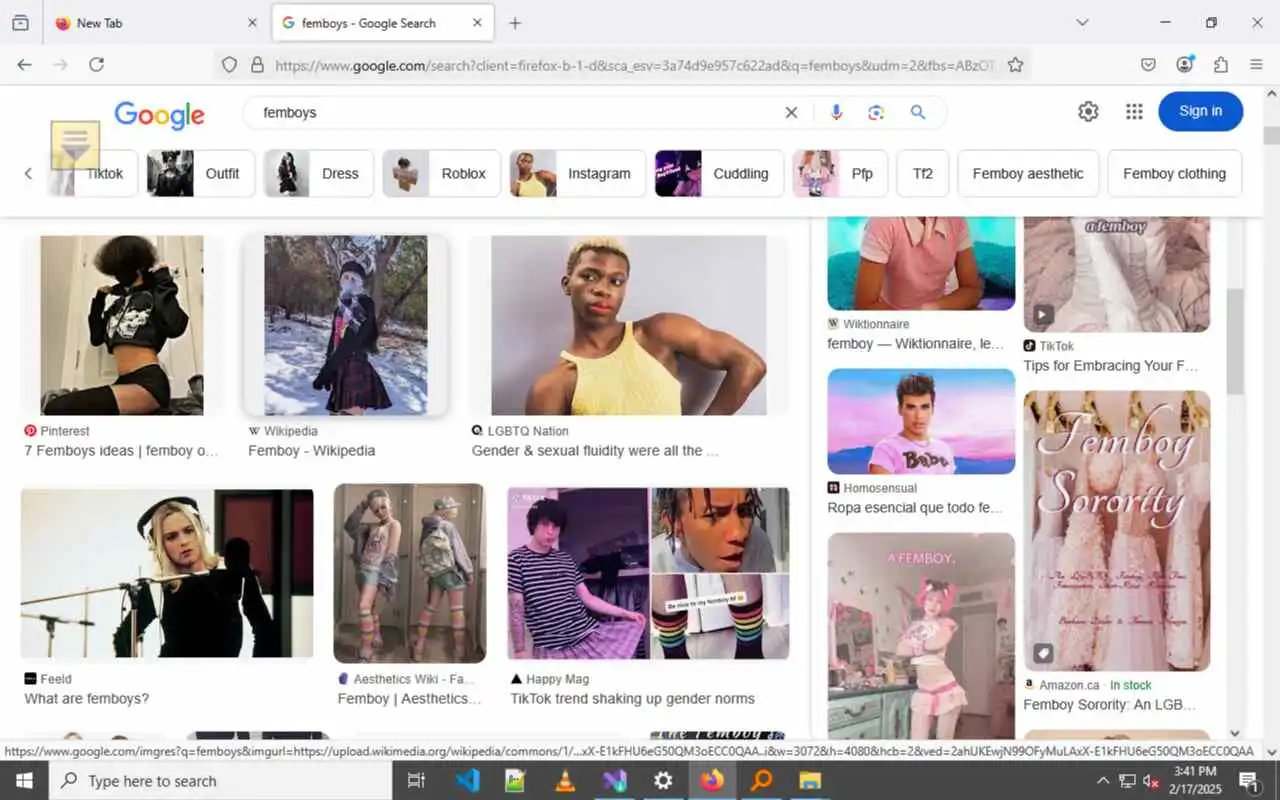Select the femboys - Google Search tab
The width and height of the screenshot is (1280, 800).
click(383, 23)
